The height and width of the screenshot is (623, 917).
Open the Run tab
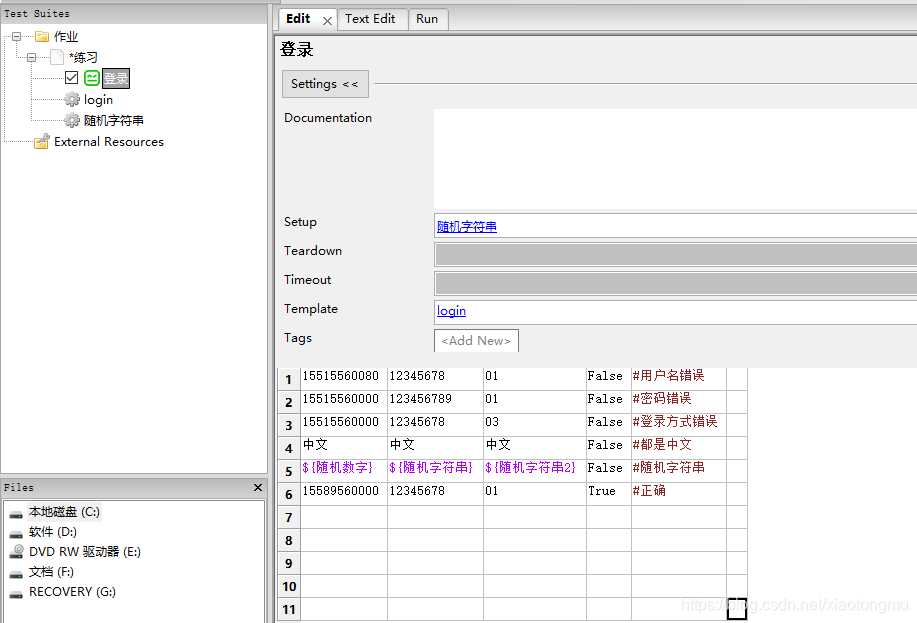click(428, 18)
